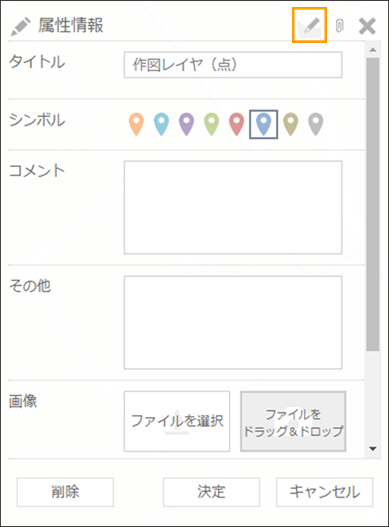Select the gray pin symbol
This screenshot has width=389, height=527.
pos(316,124)
